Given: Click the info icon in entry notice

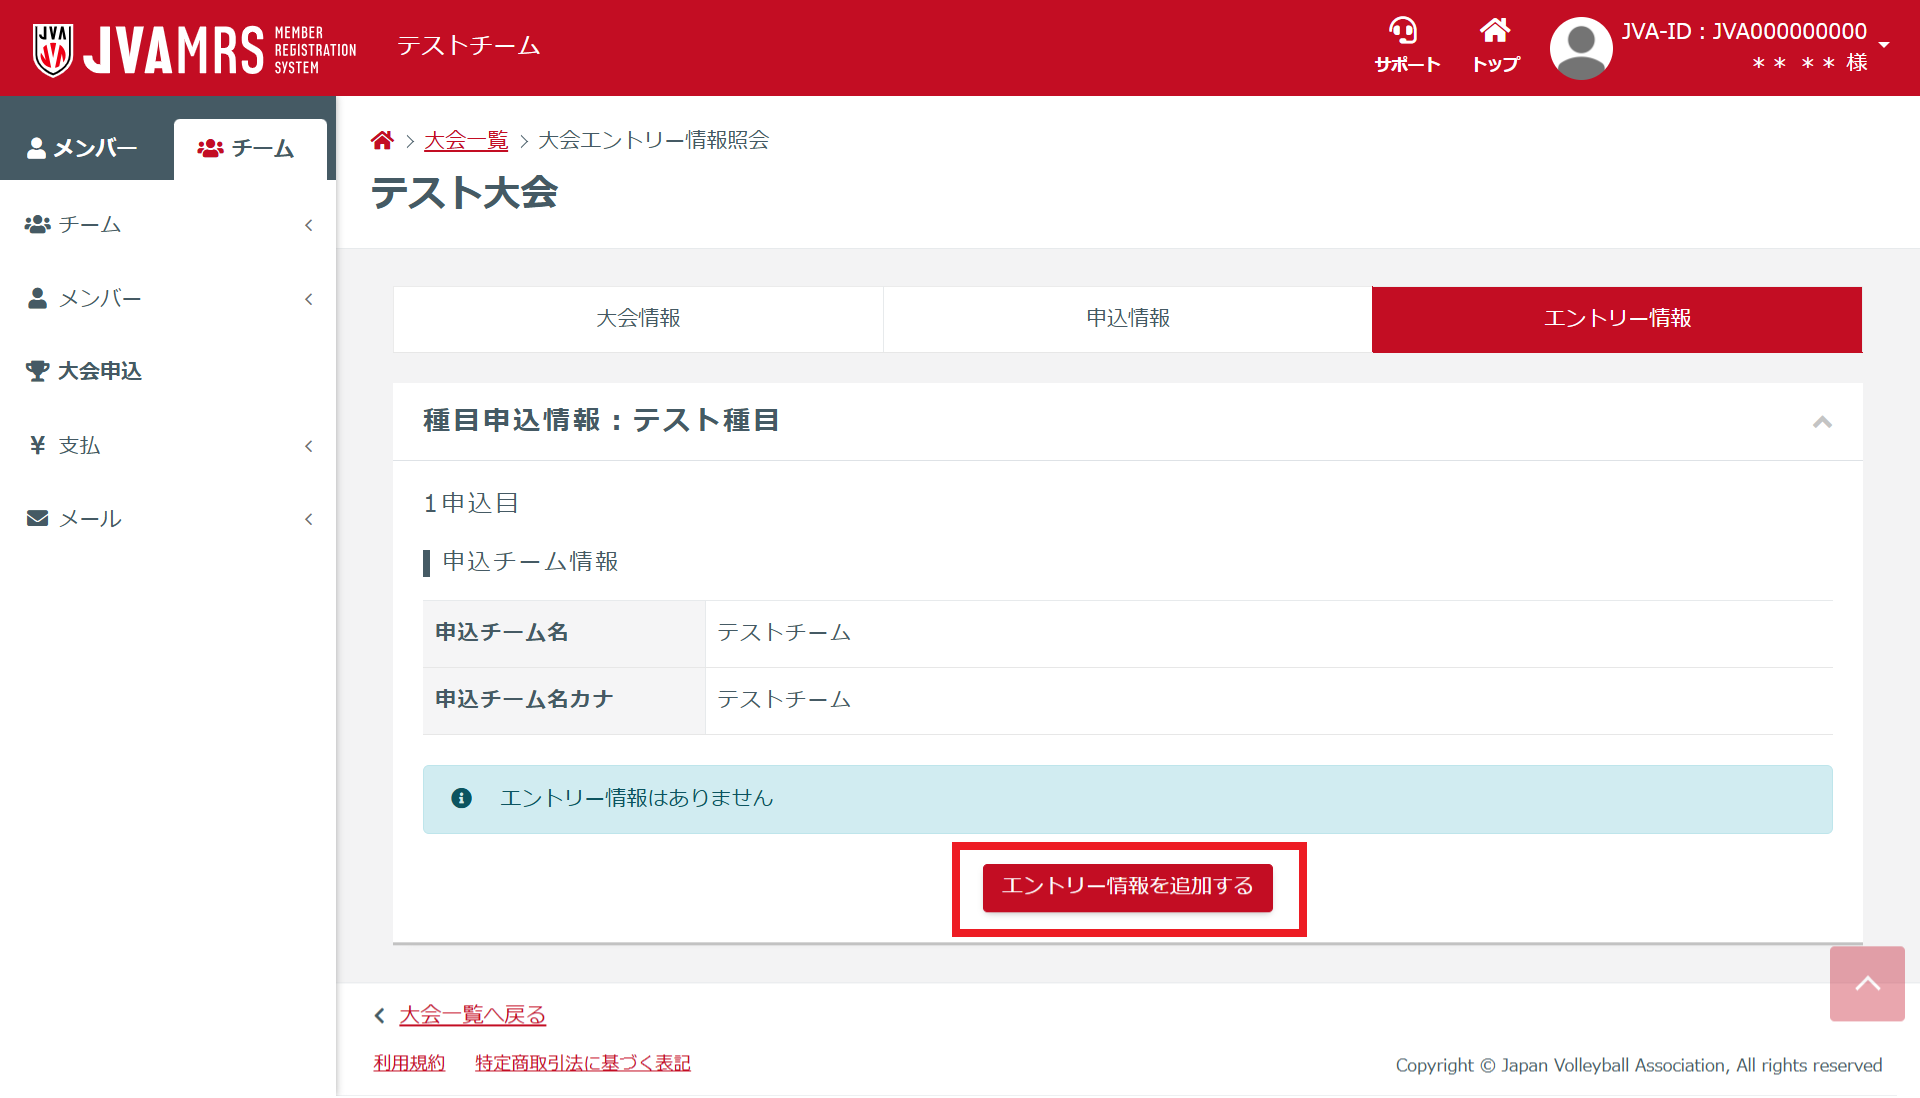Looking at the screenshot, I should click(x=461, y=798).
